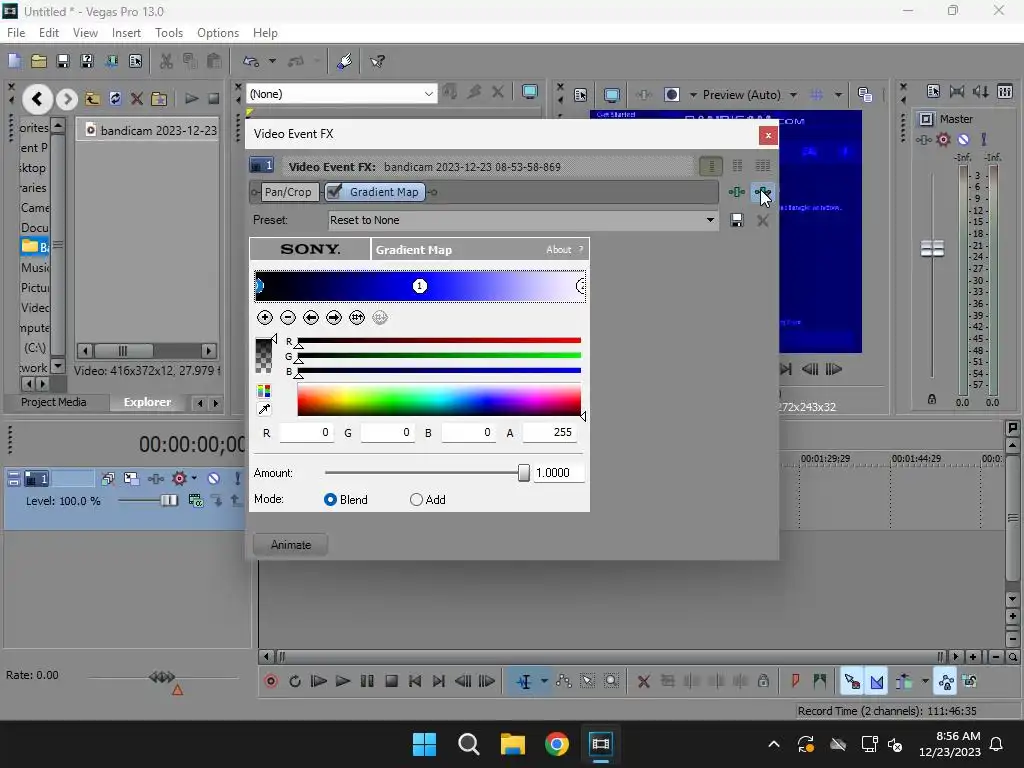Image resolution: width=1024 pixels, height=768 pixels.
Task: Open the Preview (Auto) quality dropdown
Action: click(x=793, y=95)
